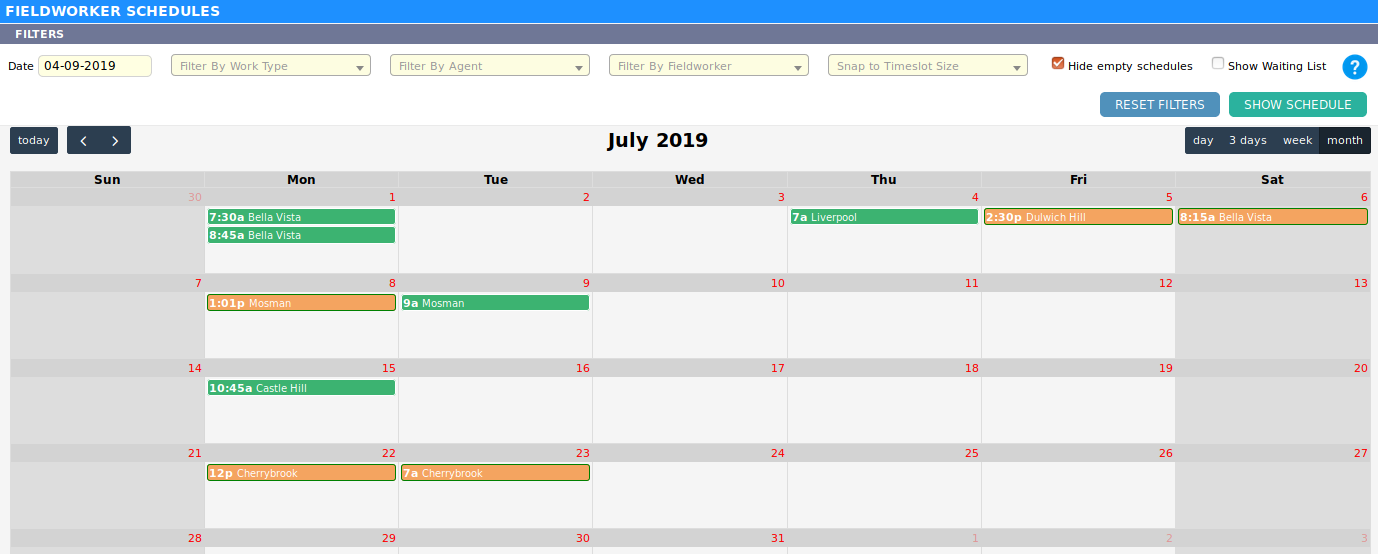Expand Snap to Timeslot Size dropdown
The width and height of the screenshot is (1378, 554).
pyautogui.click(x=928, y=66)
